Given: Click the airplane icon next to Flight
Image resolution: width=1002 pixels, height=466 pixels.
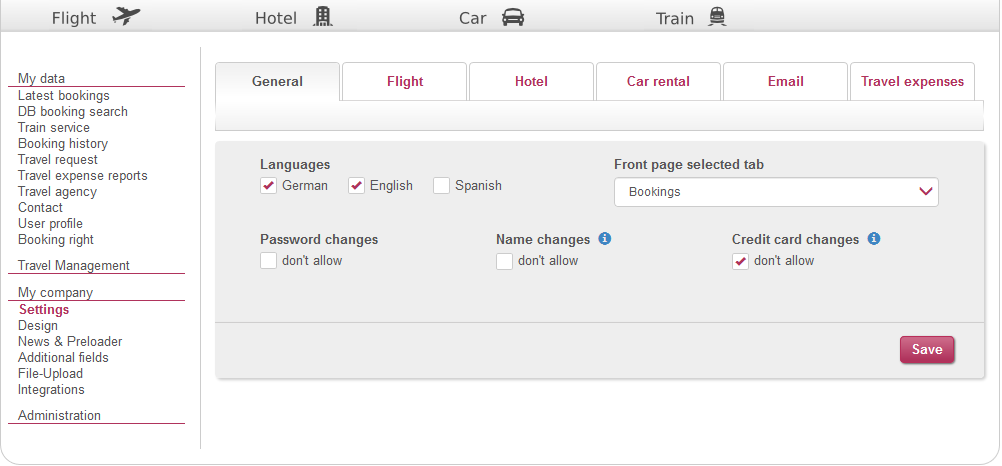Looking at the screenshot, I should [x=126, y=17].
